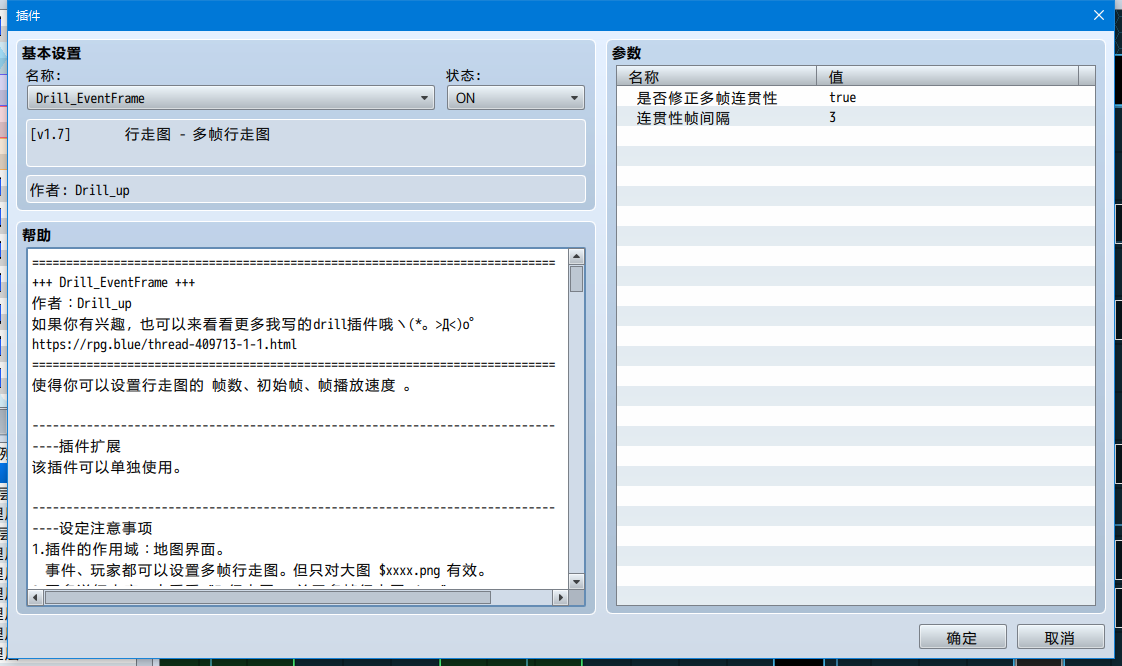Click help horizontal scroll right arrow

561,597
